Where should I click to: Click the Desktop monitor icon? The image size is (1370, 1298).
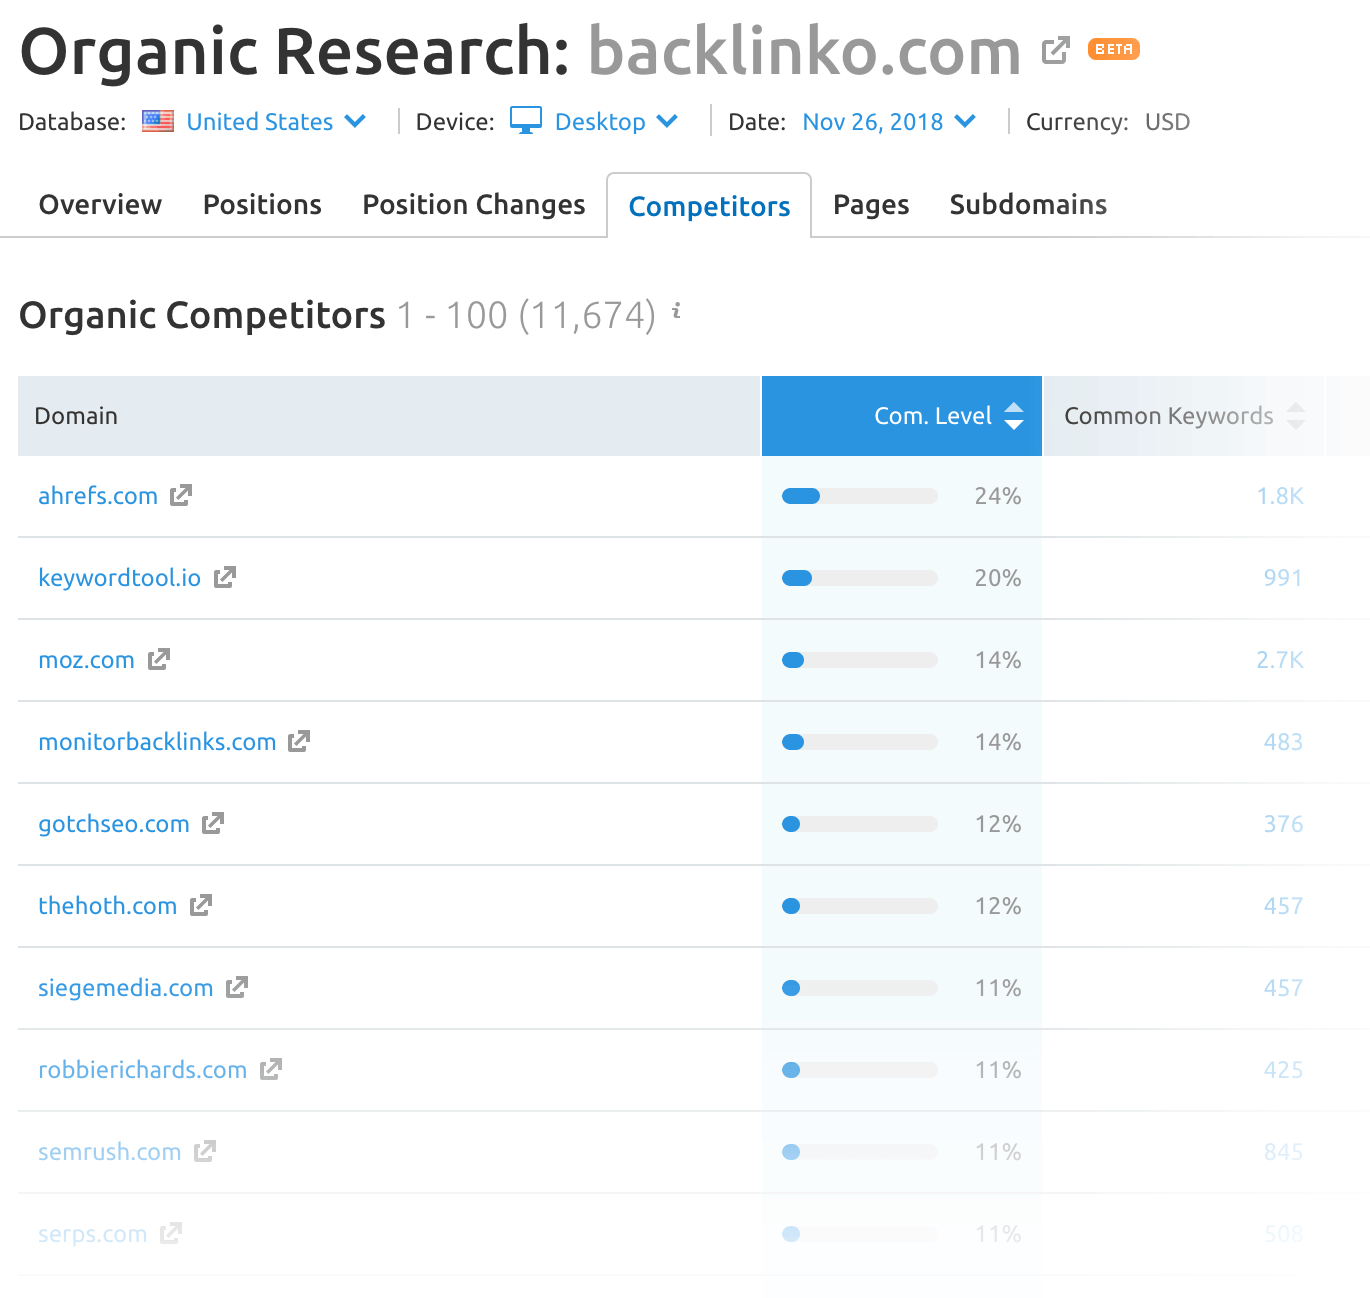[526, 120]
